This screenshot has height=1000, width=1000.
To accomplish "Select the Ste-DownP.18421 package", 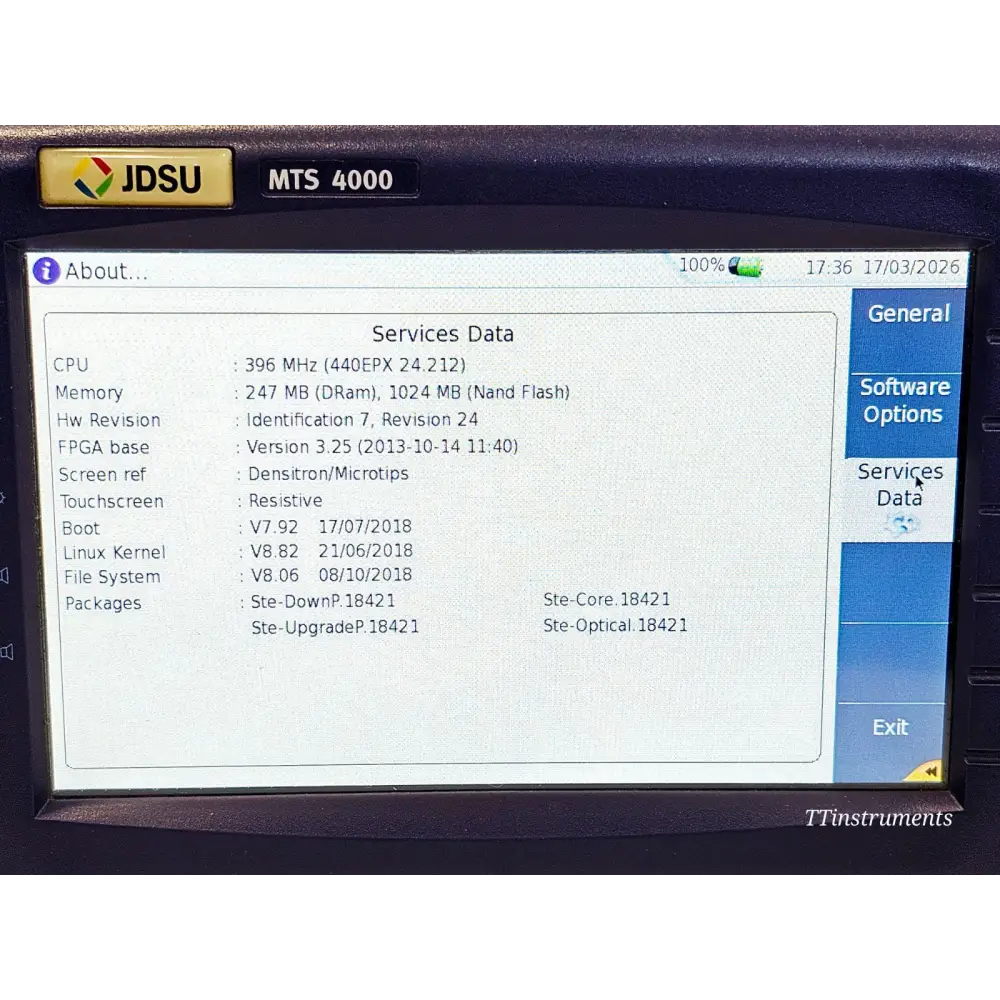I will coord(323,601).
